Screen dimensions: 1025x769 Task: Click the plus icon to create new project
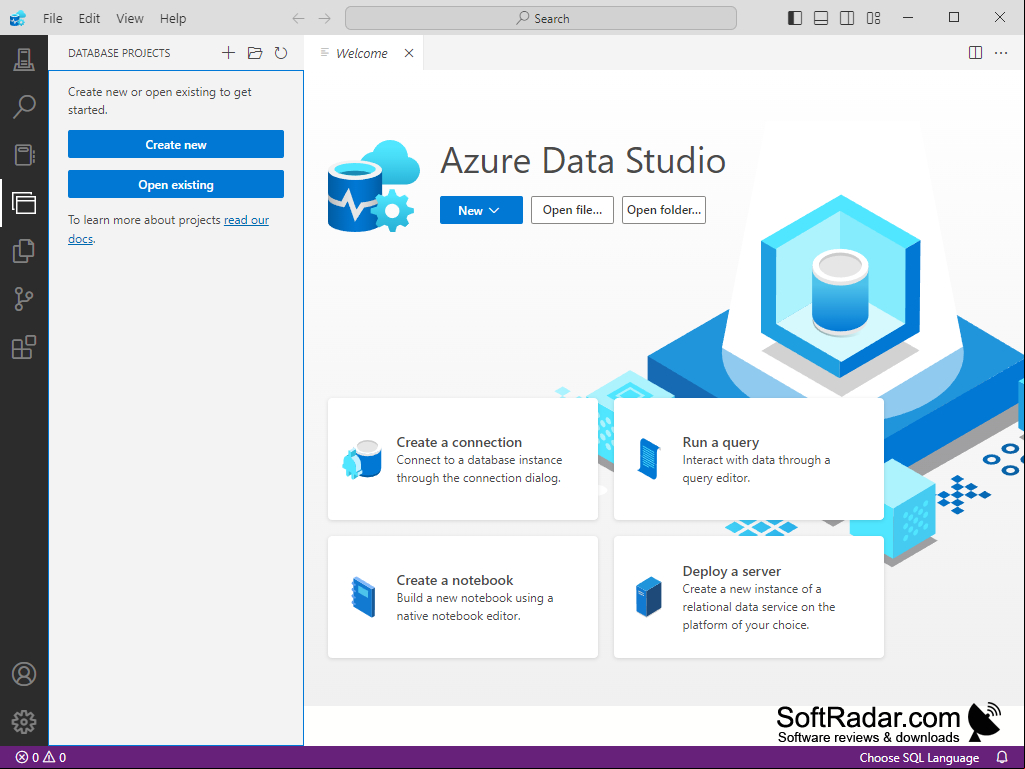228,53
